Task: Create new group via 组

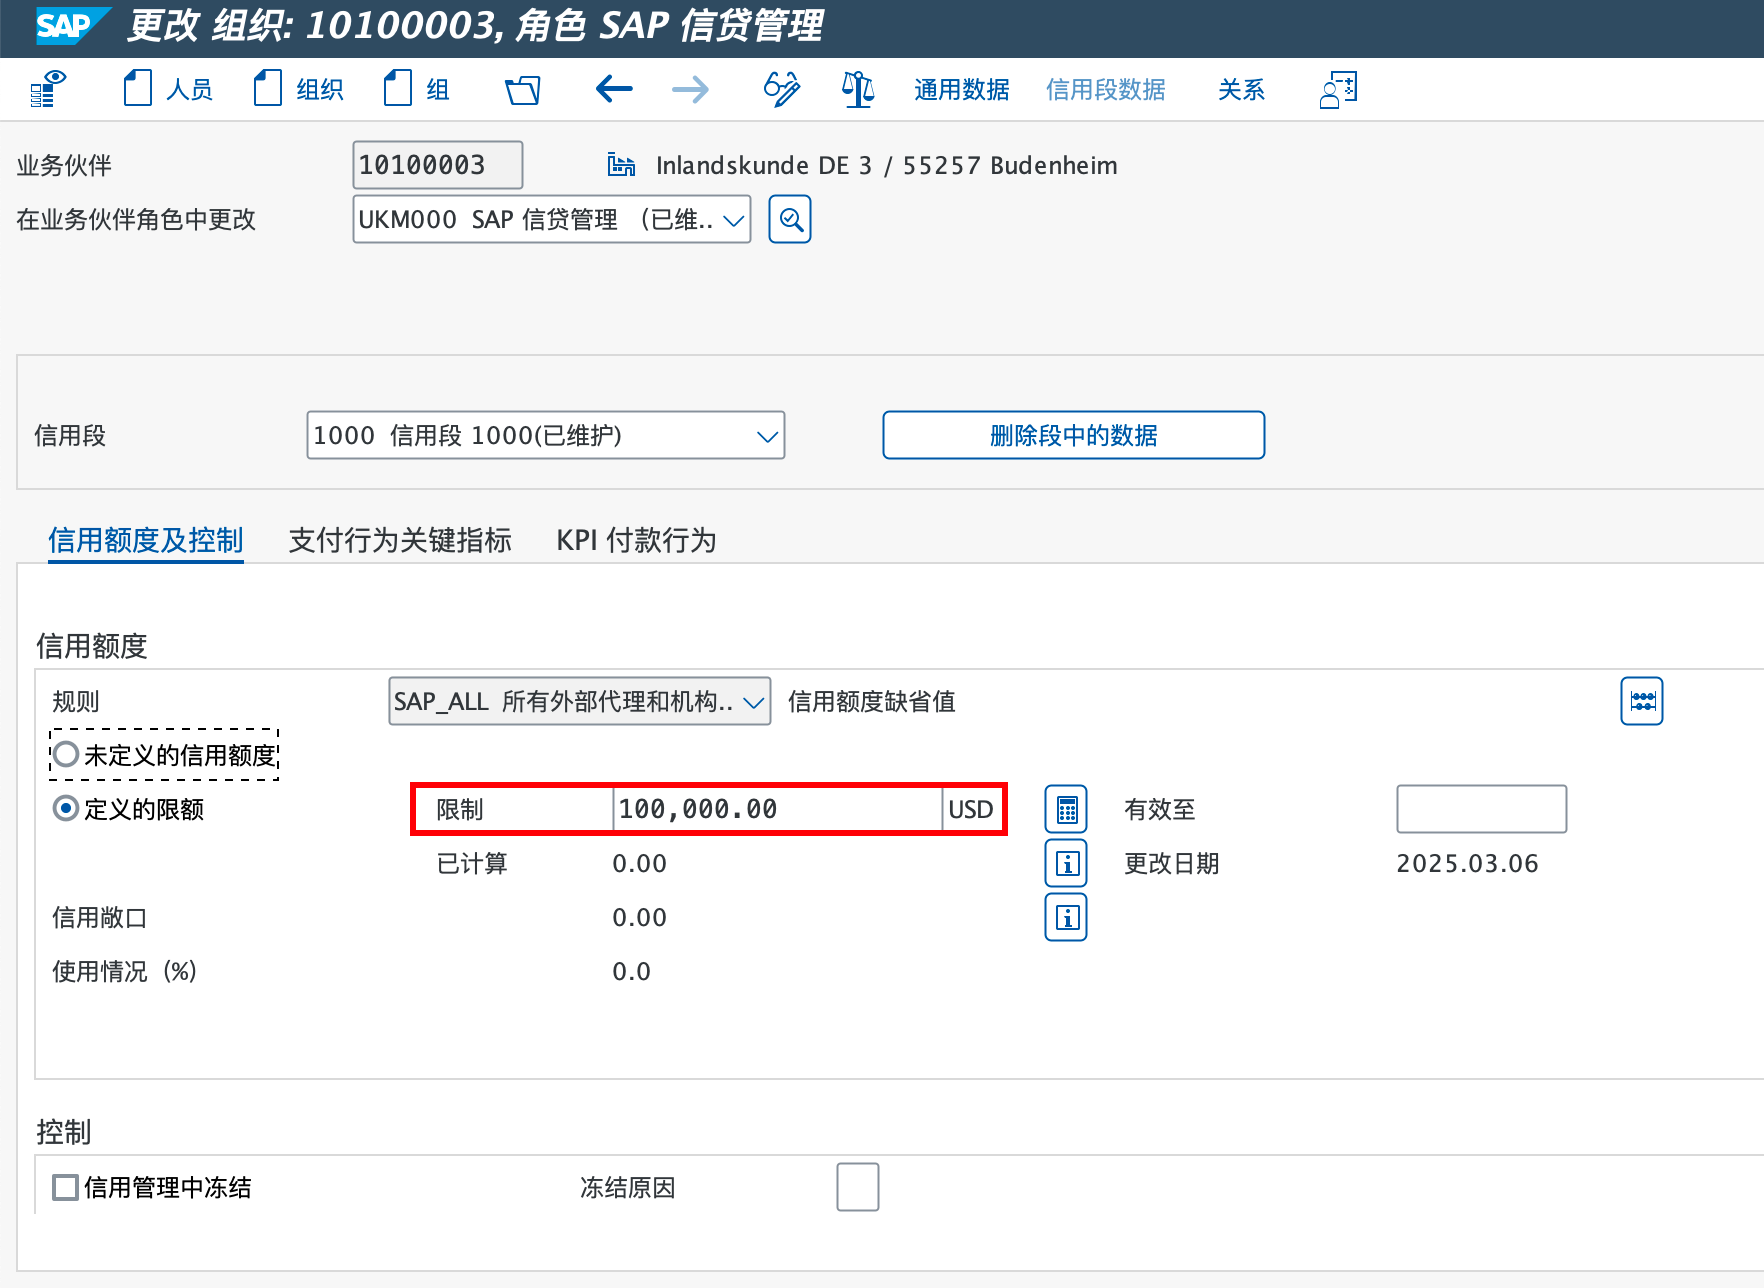Action: click(x=417, y=89)
